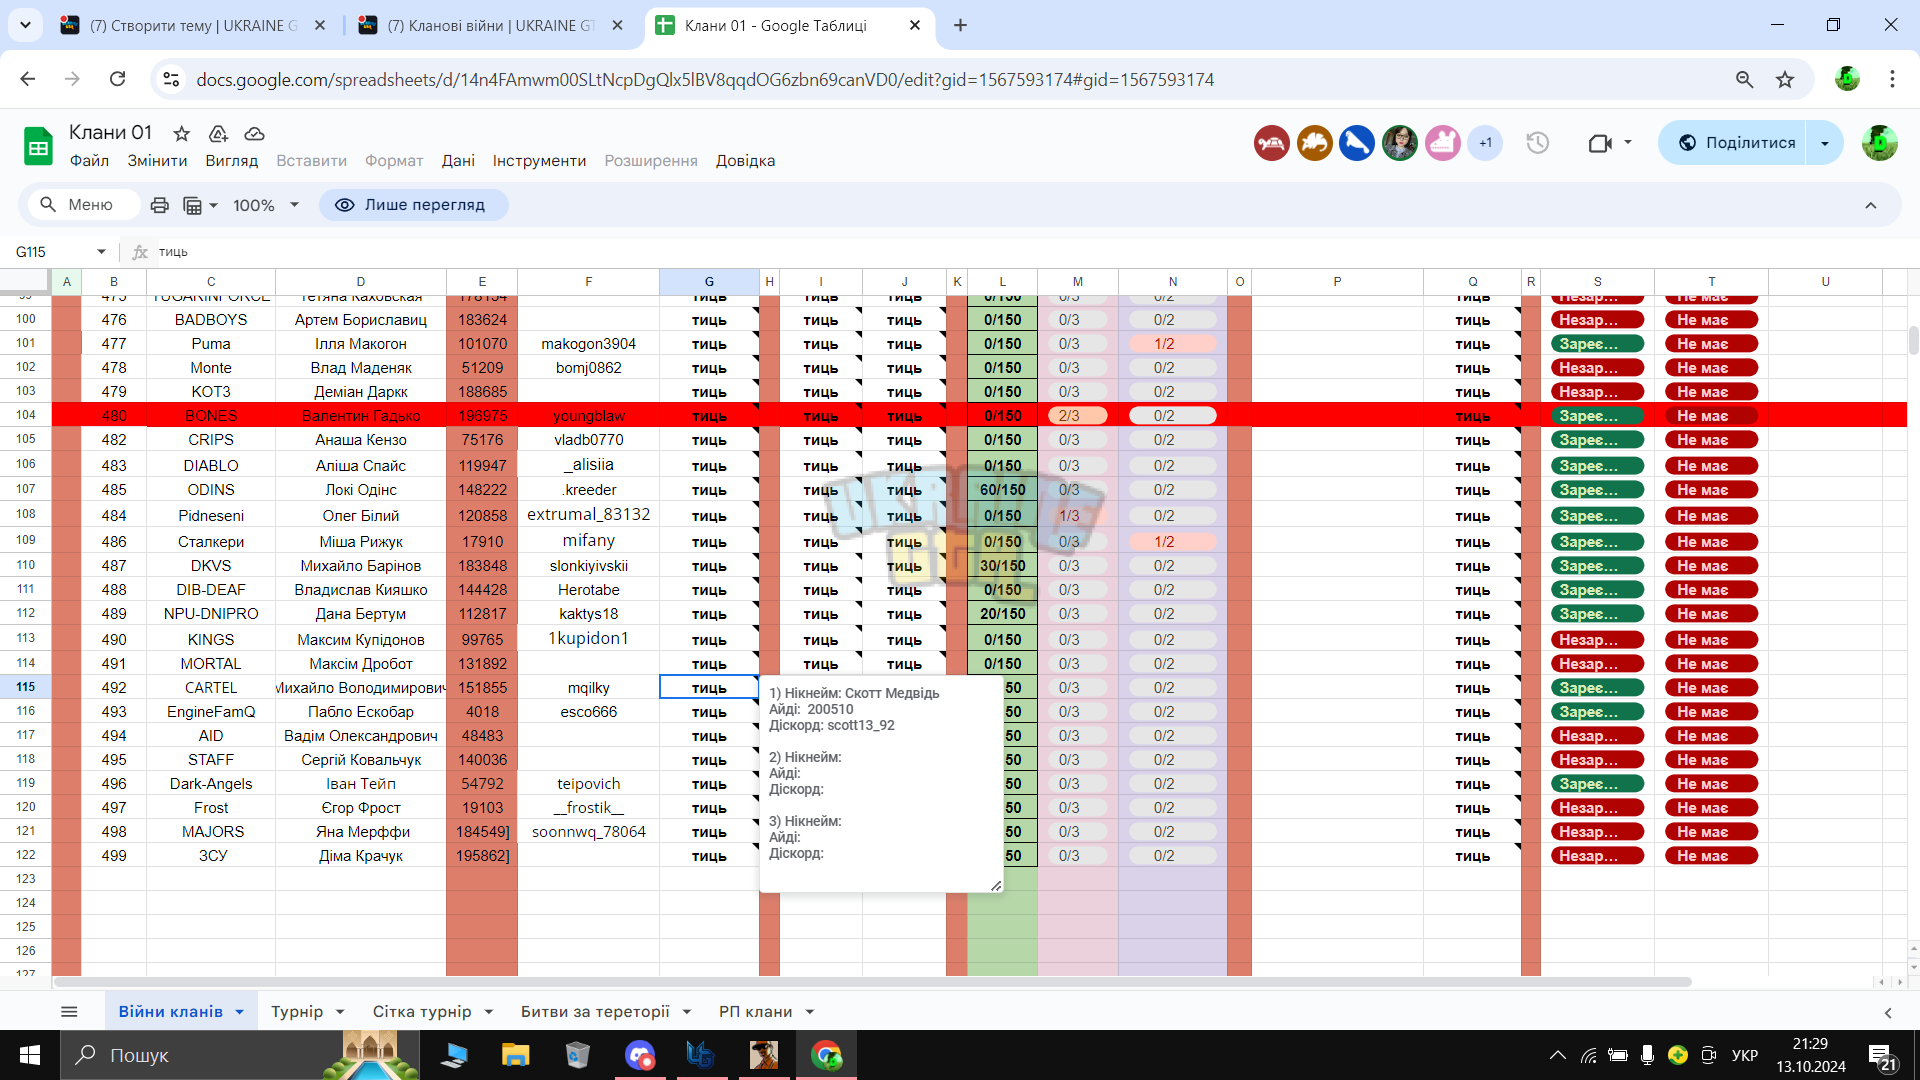Switch to Турнір sheet tab
The image size is (1920, 1080).
pyautogui.click(x=297, y=1012)
